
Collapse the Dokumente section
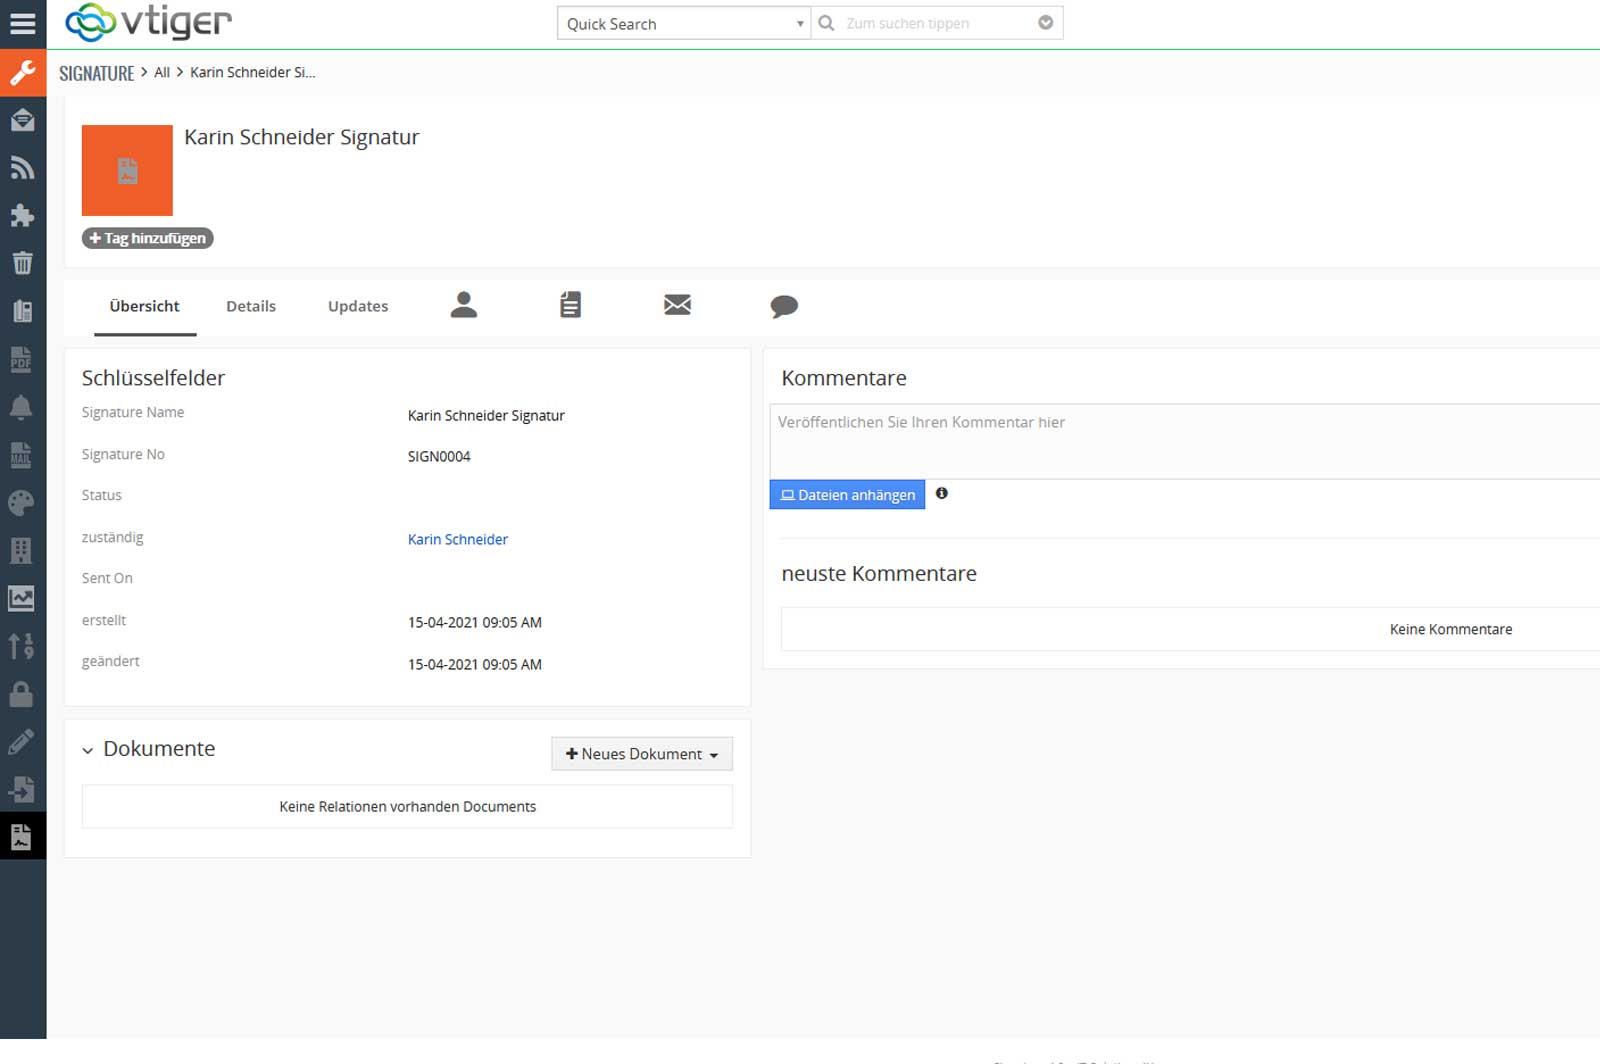point(88,750)
